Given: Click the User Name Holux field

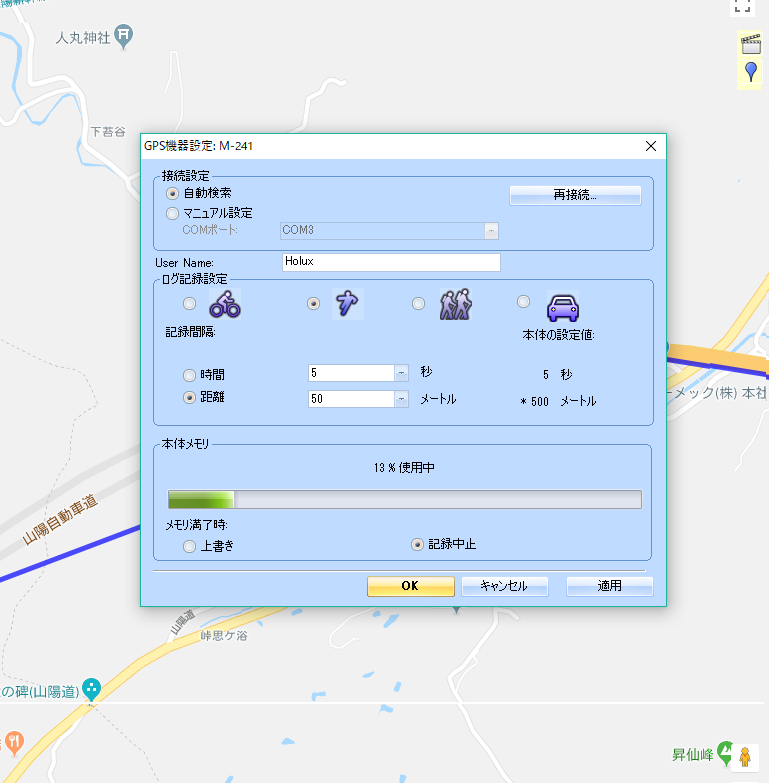Looking at the screenshot, I should [x=391, y=262].
